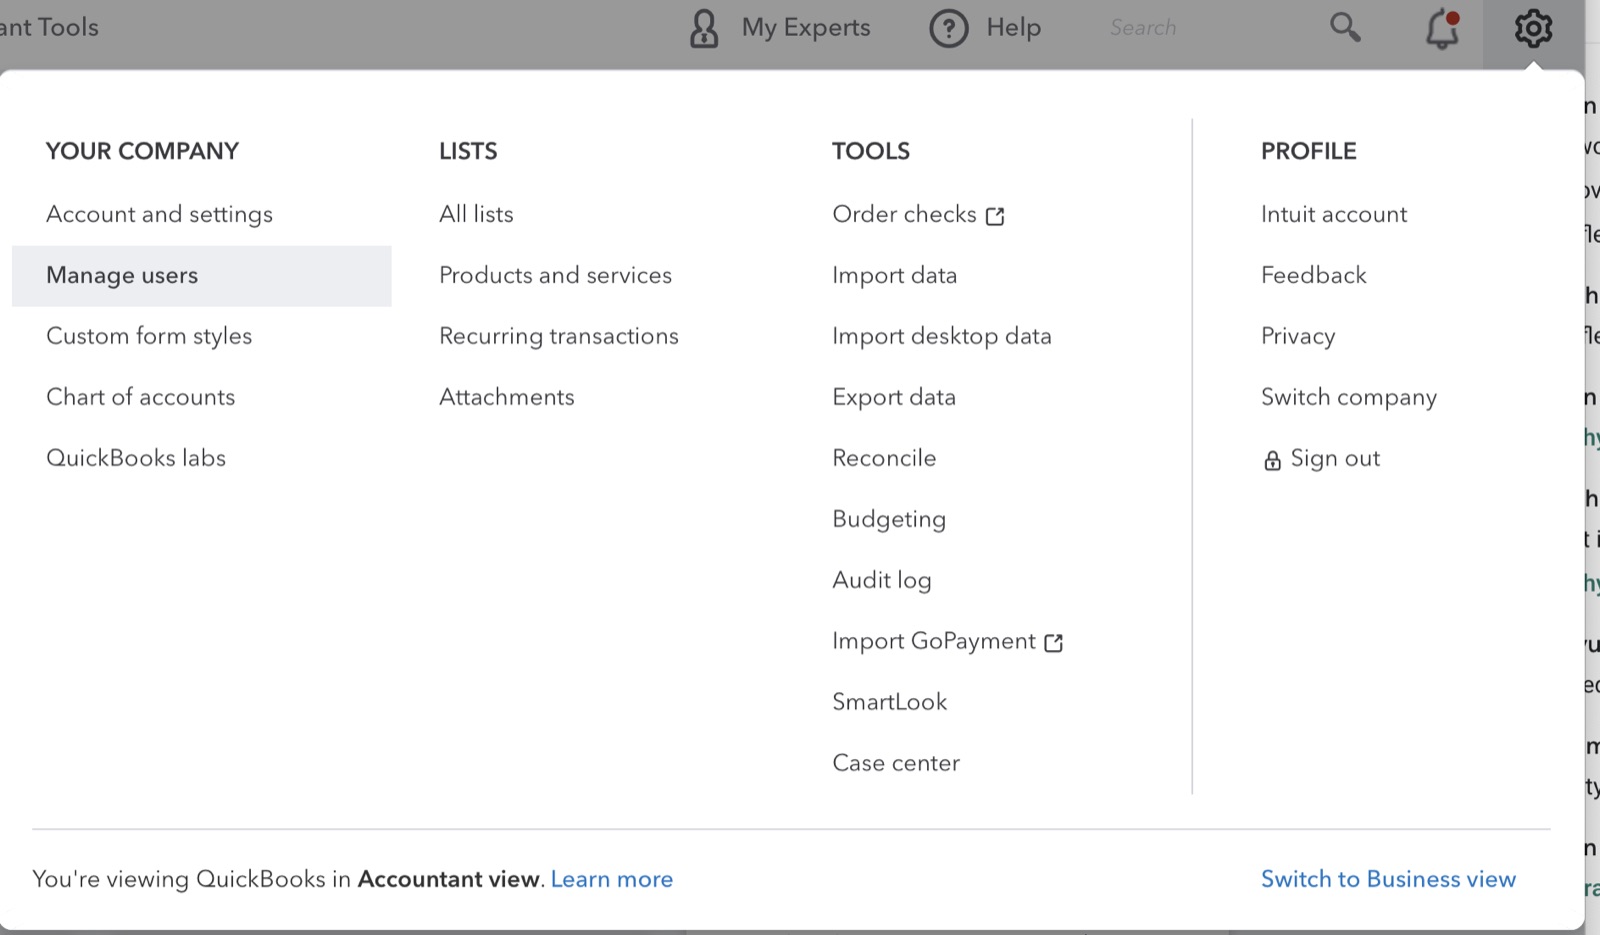Open Account and settings
This screenshot has width=1600, height=935.
(159, 214)
